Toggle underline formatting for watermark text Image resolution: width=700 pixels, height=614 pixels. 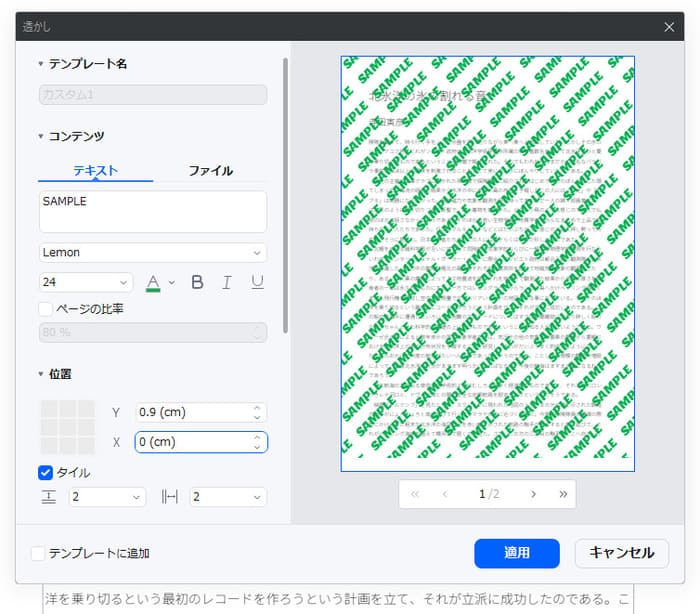click(257, 283)
